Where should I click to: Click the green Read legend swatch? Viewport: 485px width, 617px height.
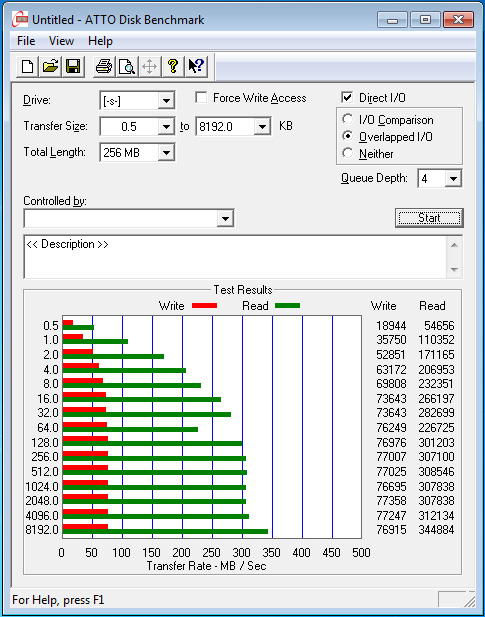[288, 306]
